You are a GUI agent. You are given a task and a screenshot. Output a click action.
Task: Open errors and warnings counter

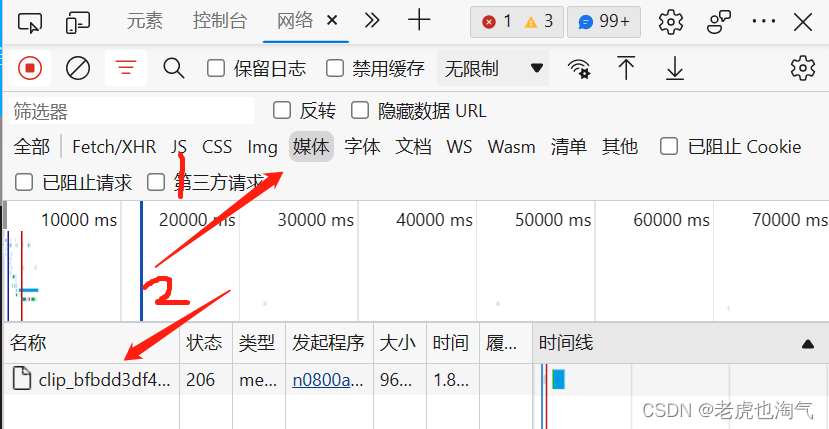click(517, 22)
